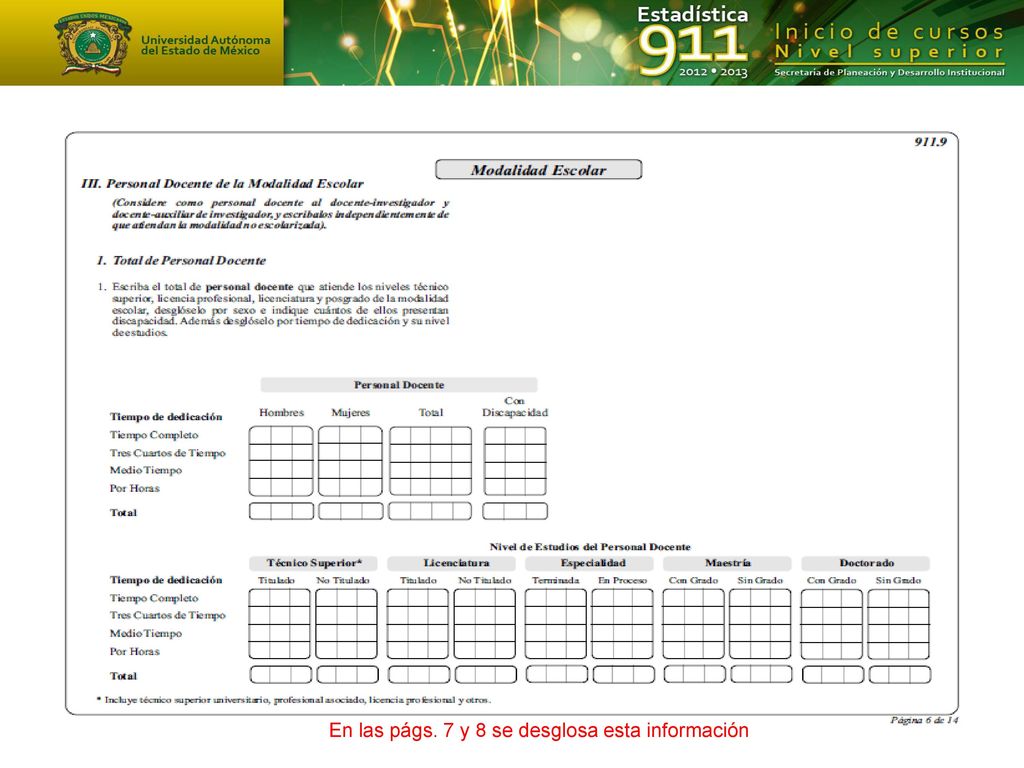Select Doctorado Con Grado field for Tres Cuartos de Tiempo
The width and height of the screenshot is (1024, 768).
pos(832,615)
